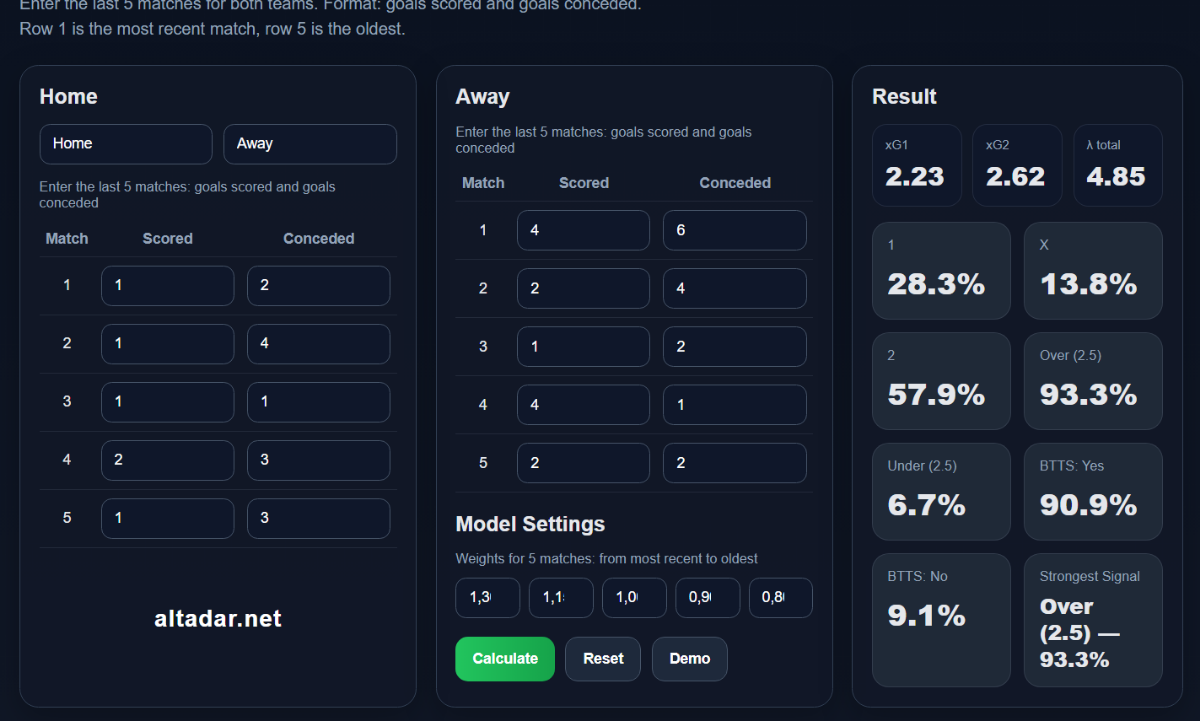This screenshot has height=721, width=1200.
Task: Select the Strongest Signal result card
Action: (x=1092, y=620)
